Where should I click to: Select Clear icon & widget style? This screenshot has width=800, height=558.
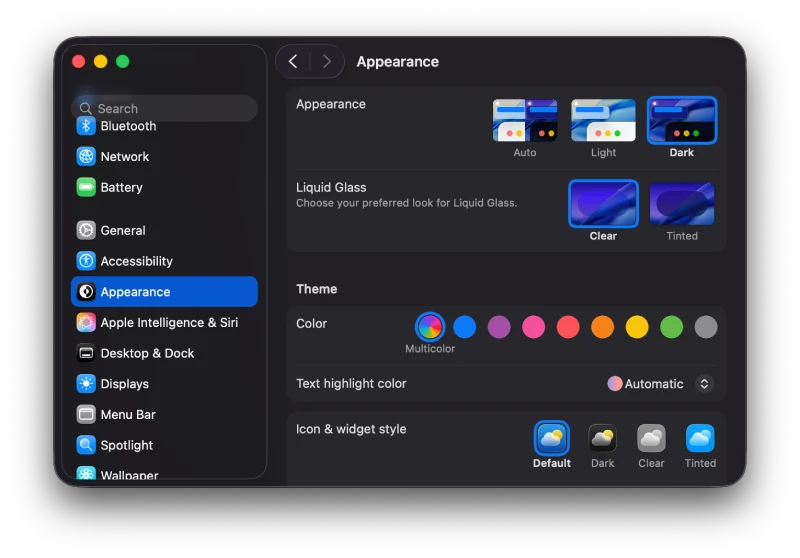pyautogui.click(x=651, y=439)
